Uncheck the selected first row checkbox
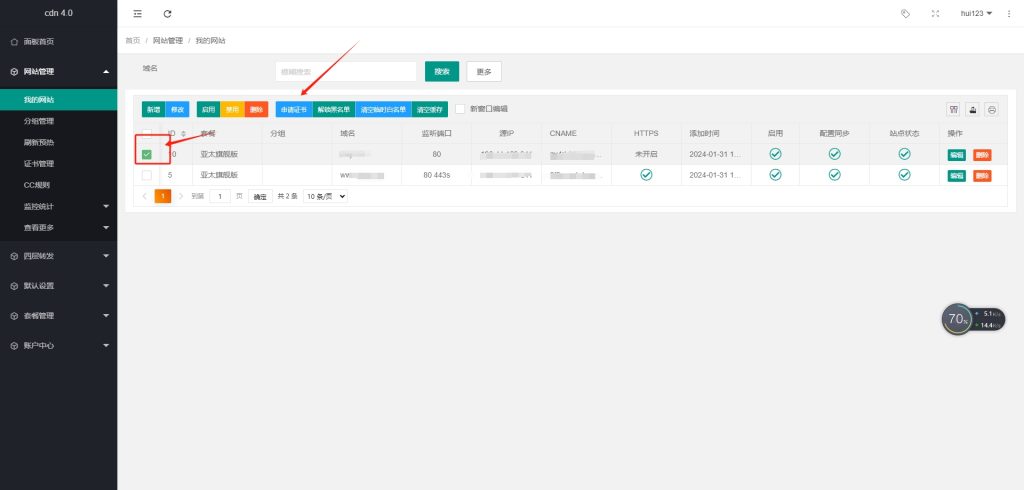1024x490 pixels. (x=147, y=155)
